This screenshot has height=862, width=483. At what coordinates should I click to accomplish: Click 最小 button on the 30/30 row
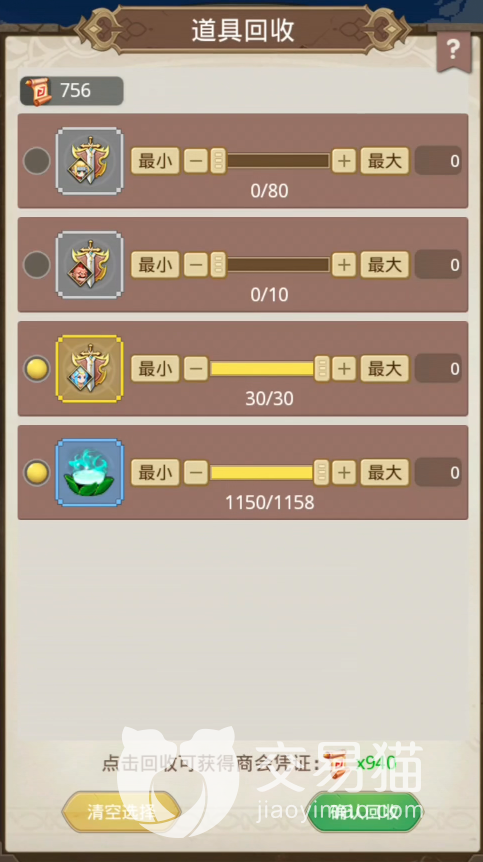point(155,369)
